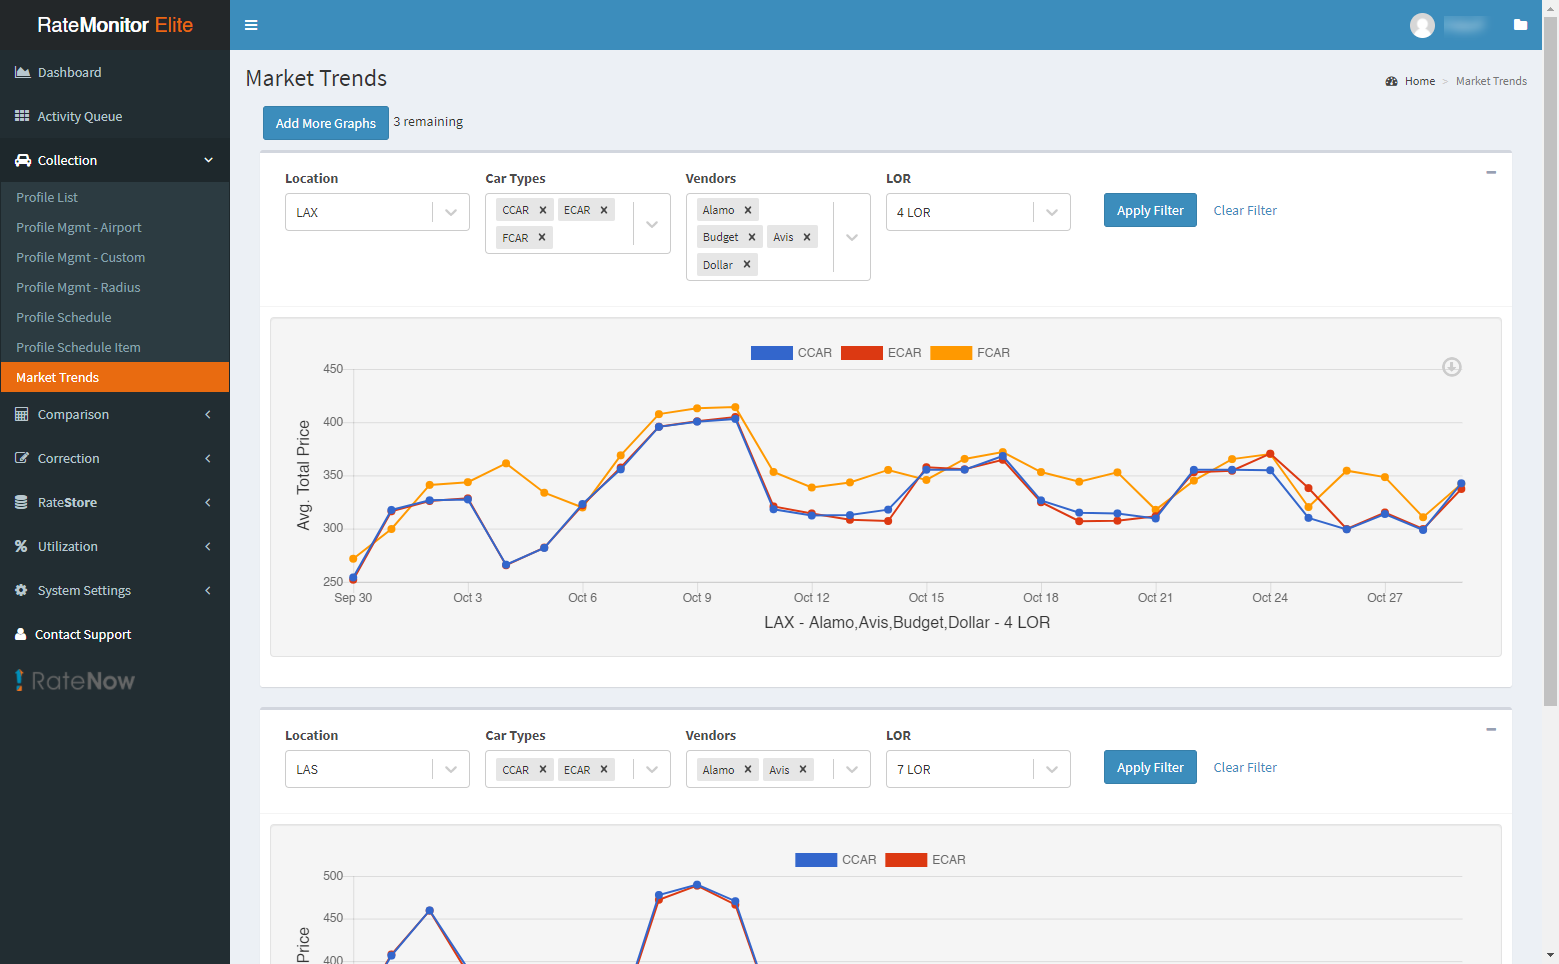The width and height of the screenshot is (1559, 964).
Task: Click the user avatar icon
Action: point(1422,26)
